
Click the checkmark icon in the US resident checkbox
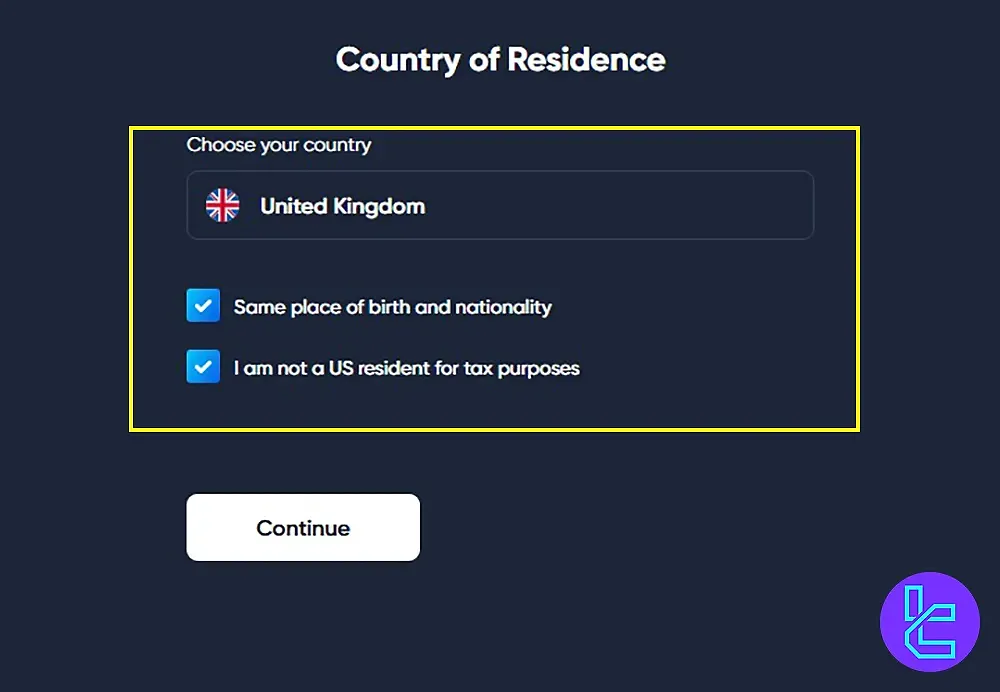coord(203,367)
